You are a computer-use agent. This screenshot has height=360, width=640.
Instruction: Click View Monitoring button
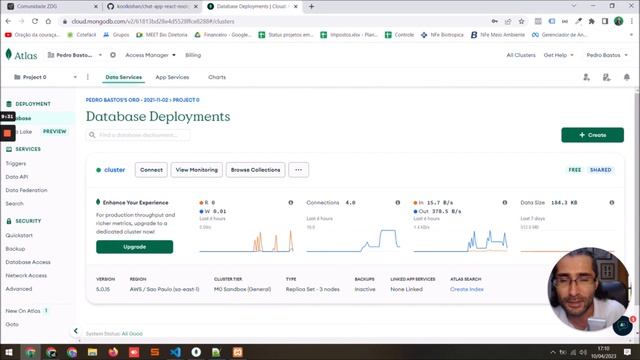tap(197, 170)
